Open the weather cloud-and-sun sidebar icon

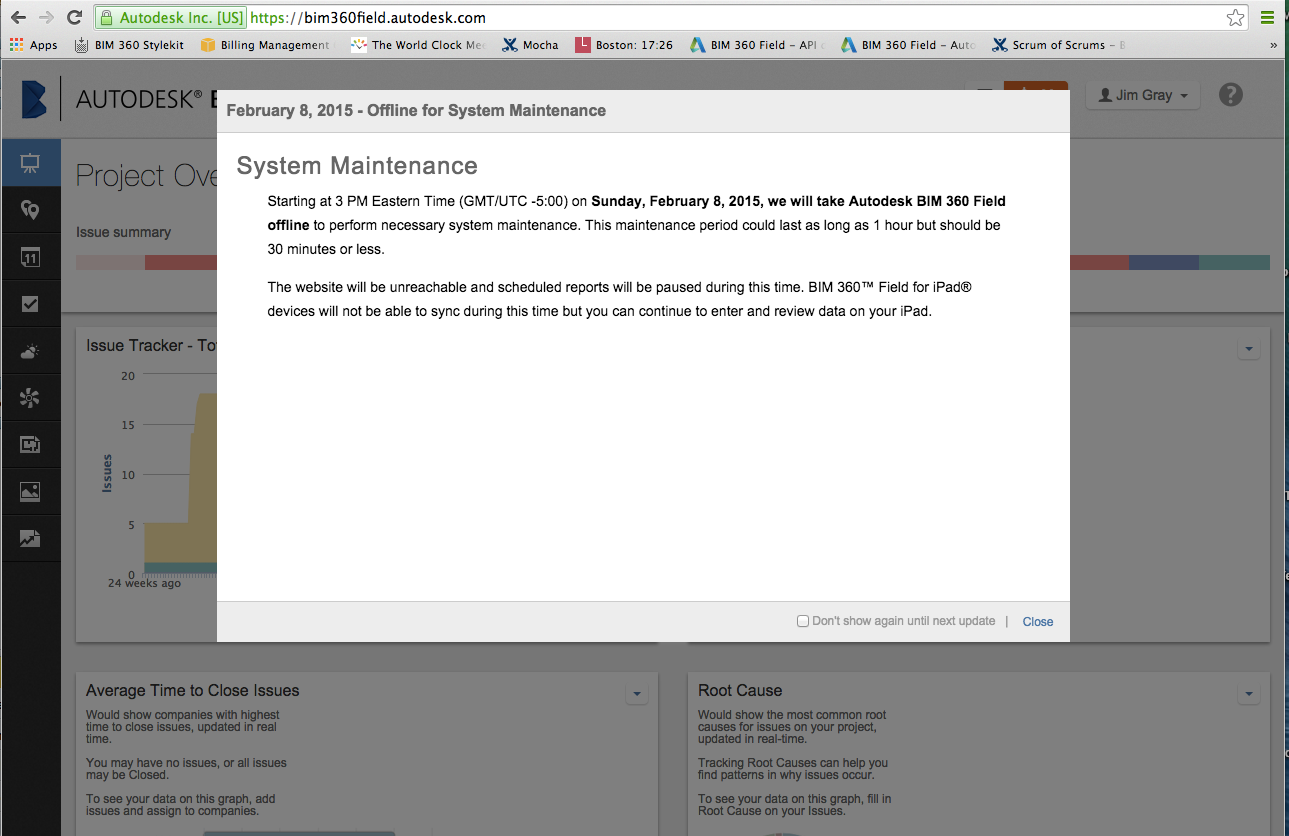30,351
